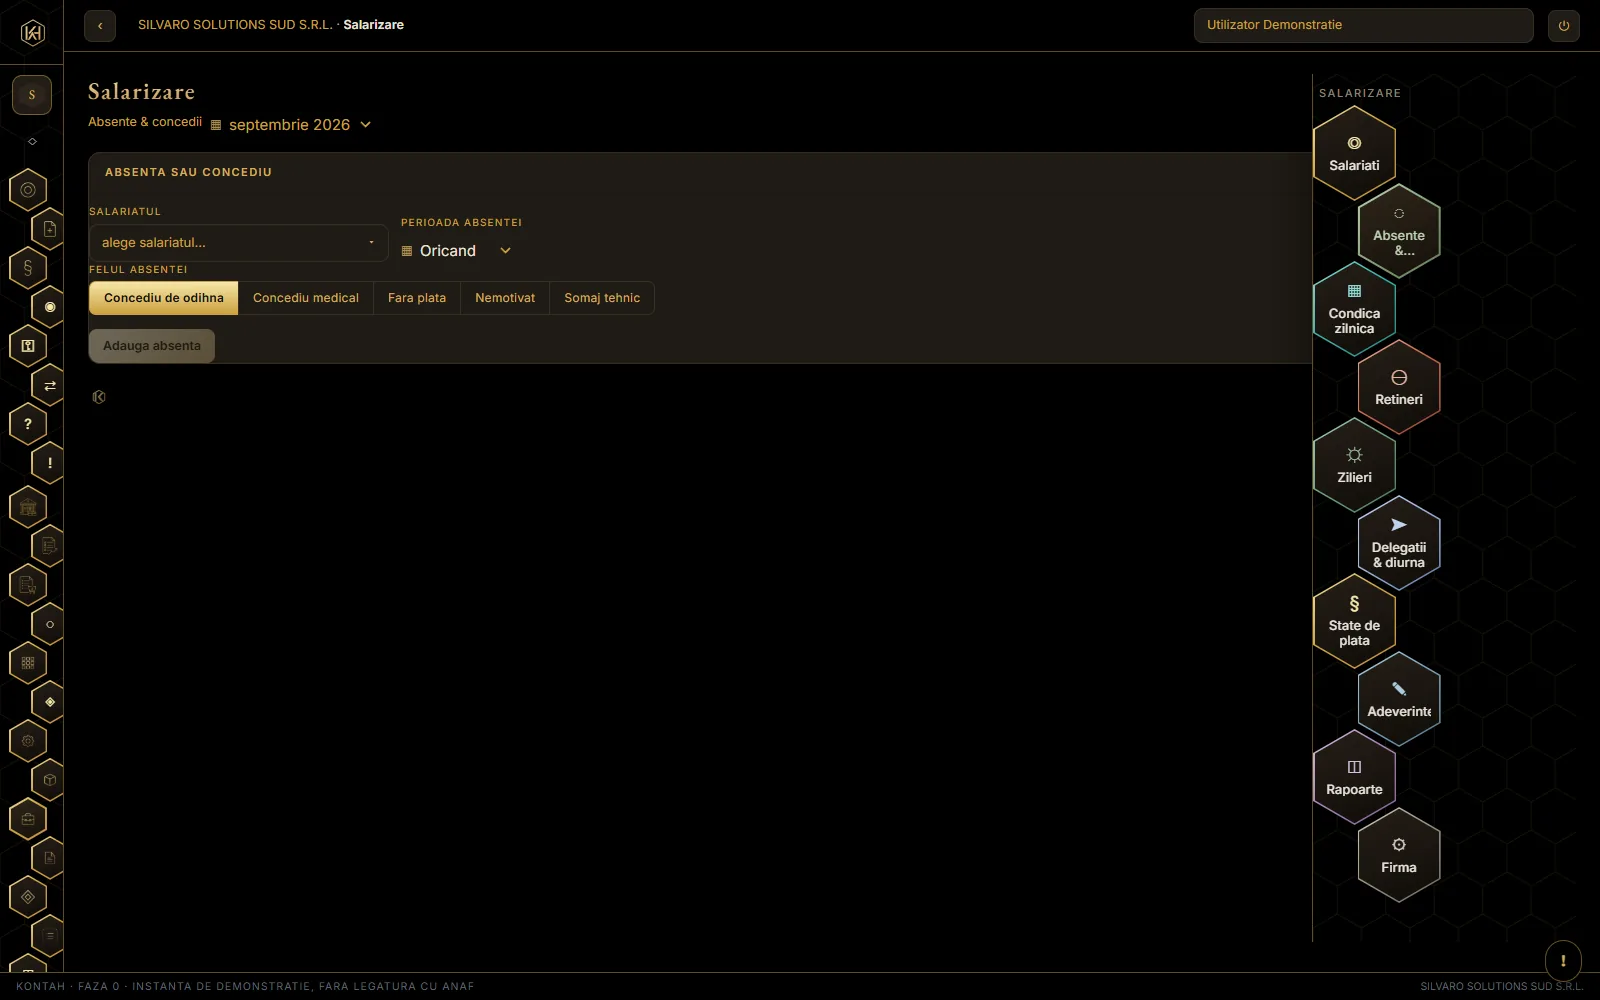Open the Salariati hexagon tile
Image resolution: width=1600 pixels, height=1000 pixels.
click(1354, 153)
